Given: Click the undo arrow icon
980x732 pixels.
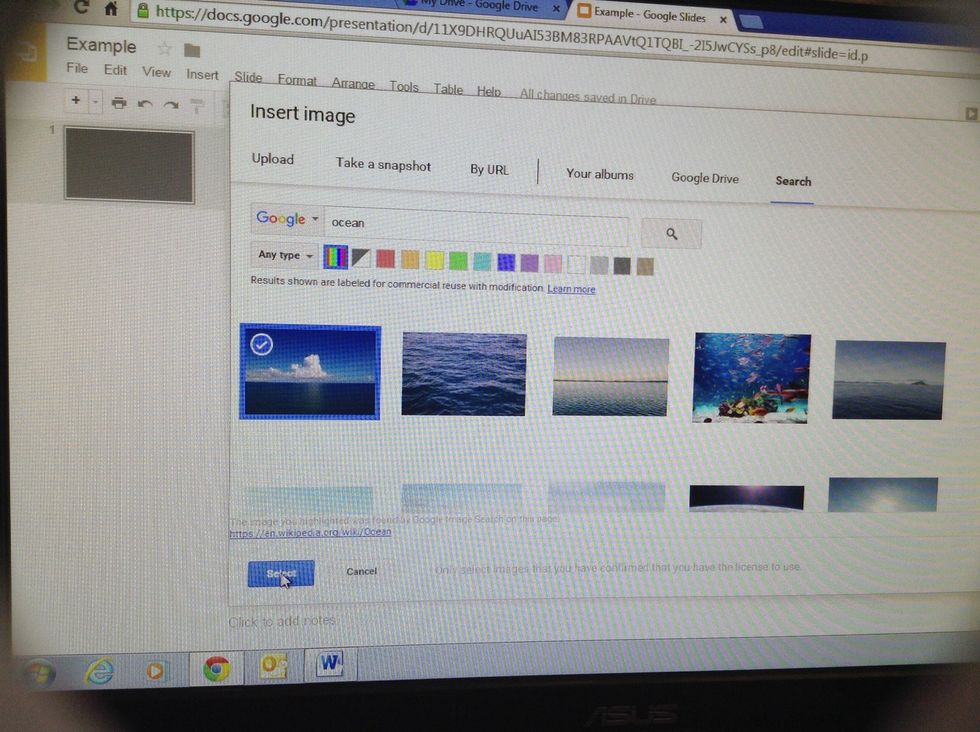Looking at the screenshot, I should [145, 104].
